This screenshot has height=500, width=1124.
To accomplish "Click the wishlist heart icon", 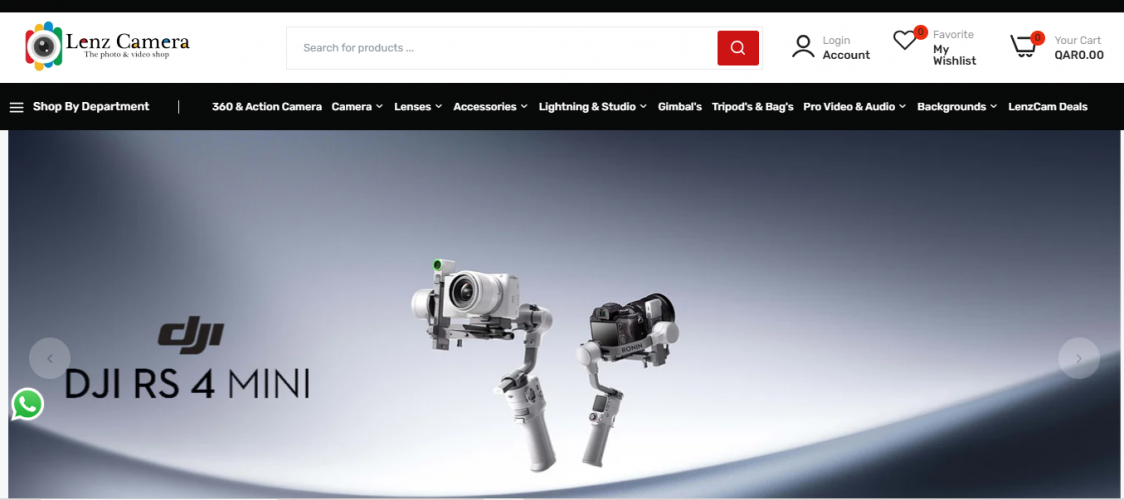I will click(x=904, y=40).
